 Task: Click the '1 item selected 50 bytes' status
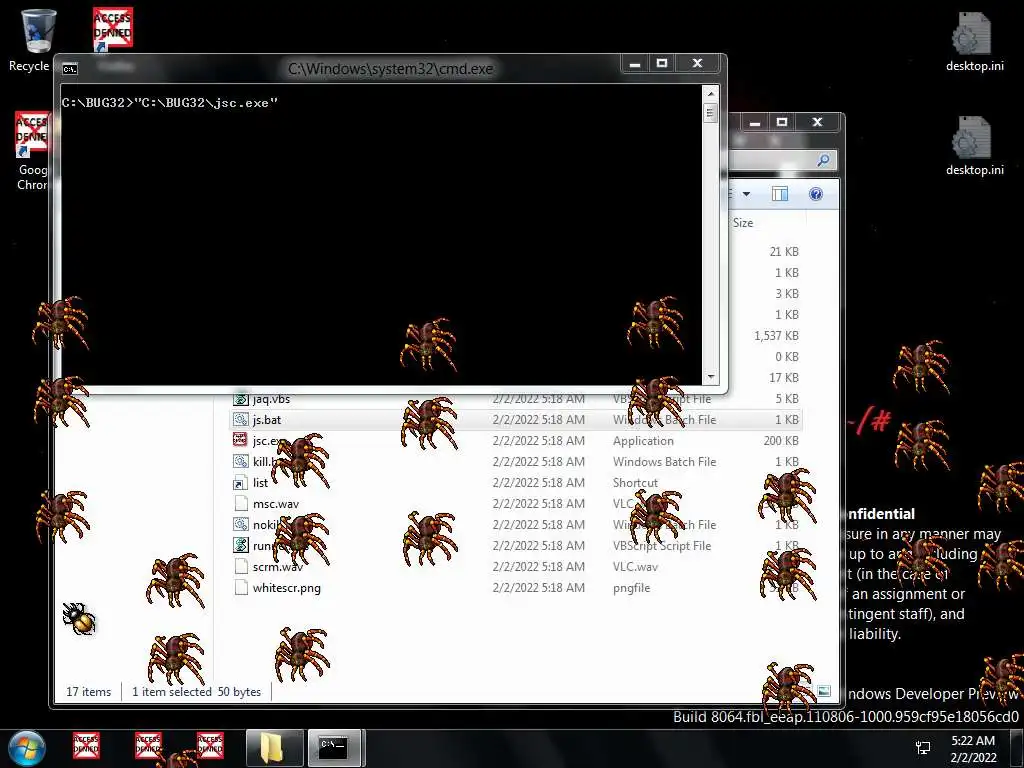coord(197,692)
